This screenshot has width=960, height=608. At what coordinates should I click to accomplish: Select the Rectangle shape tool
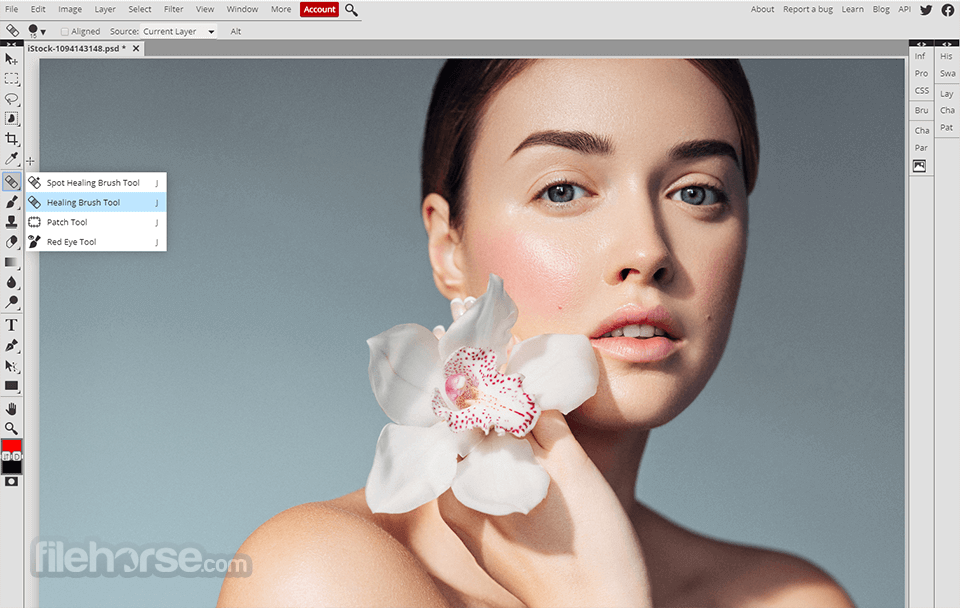point(11,386)
